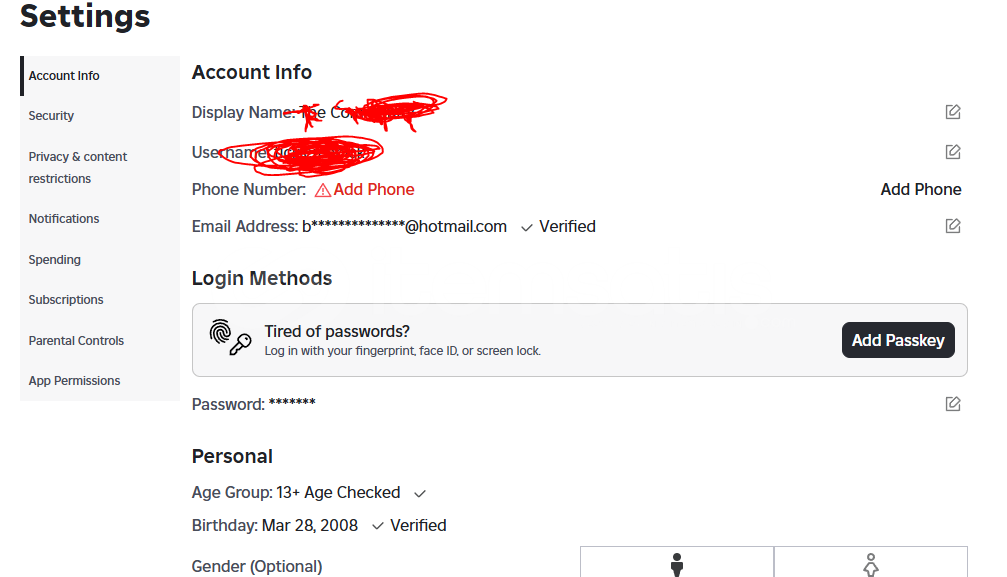
Task: Add a Passkey login method
Action: point(898,340)
